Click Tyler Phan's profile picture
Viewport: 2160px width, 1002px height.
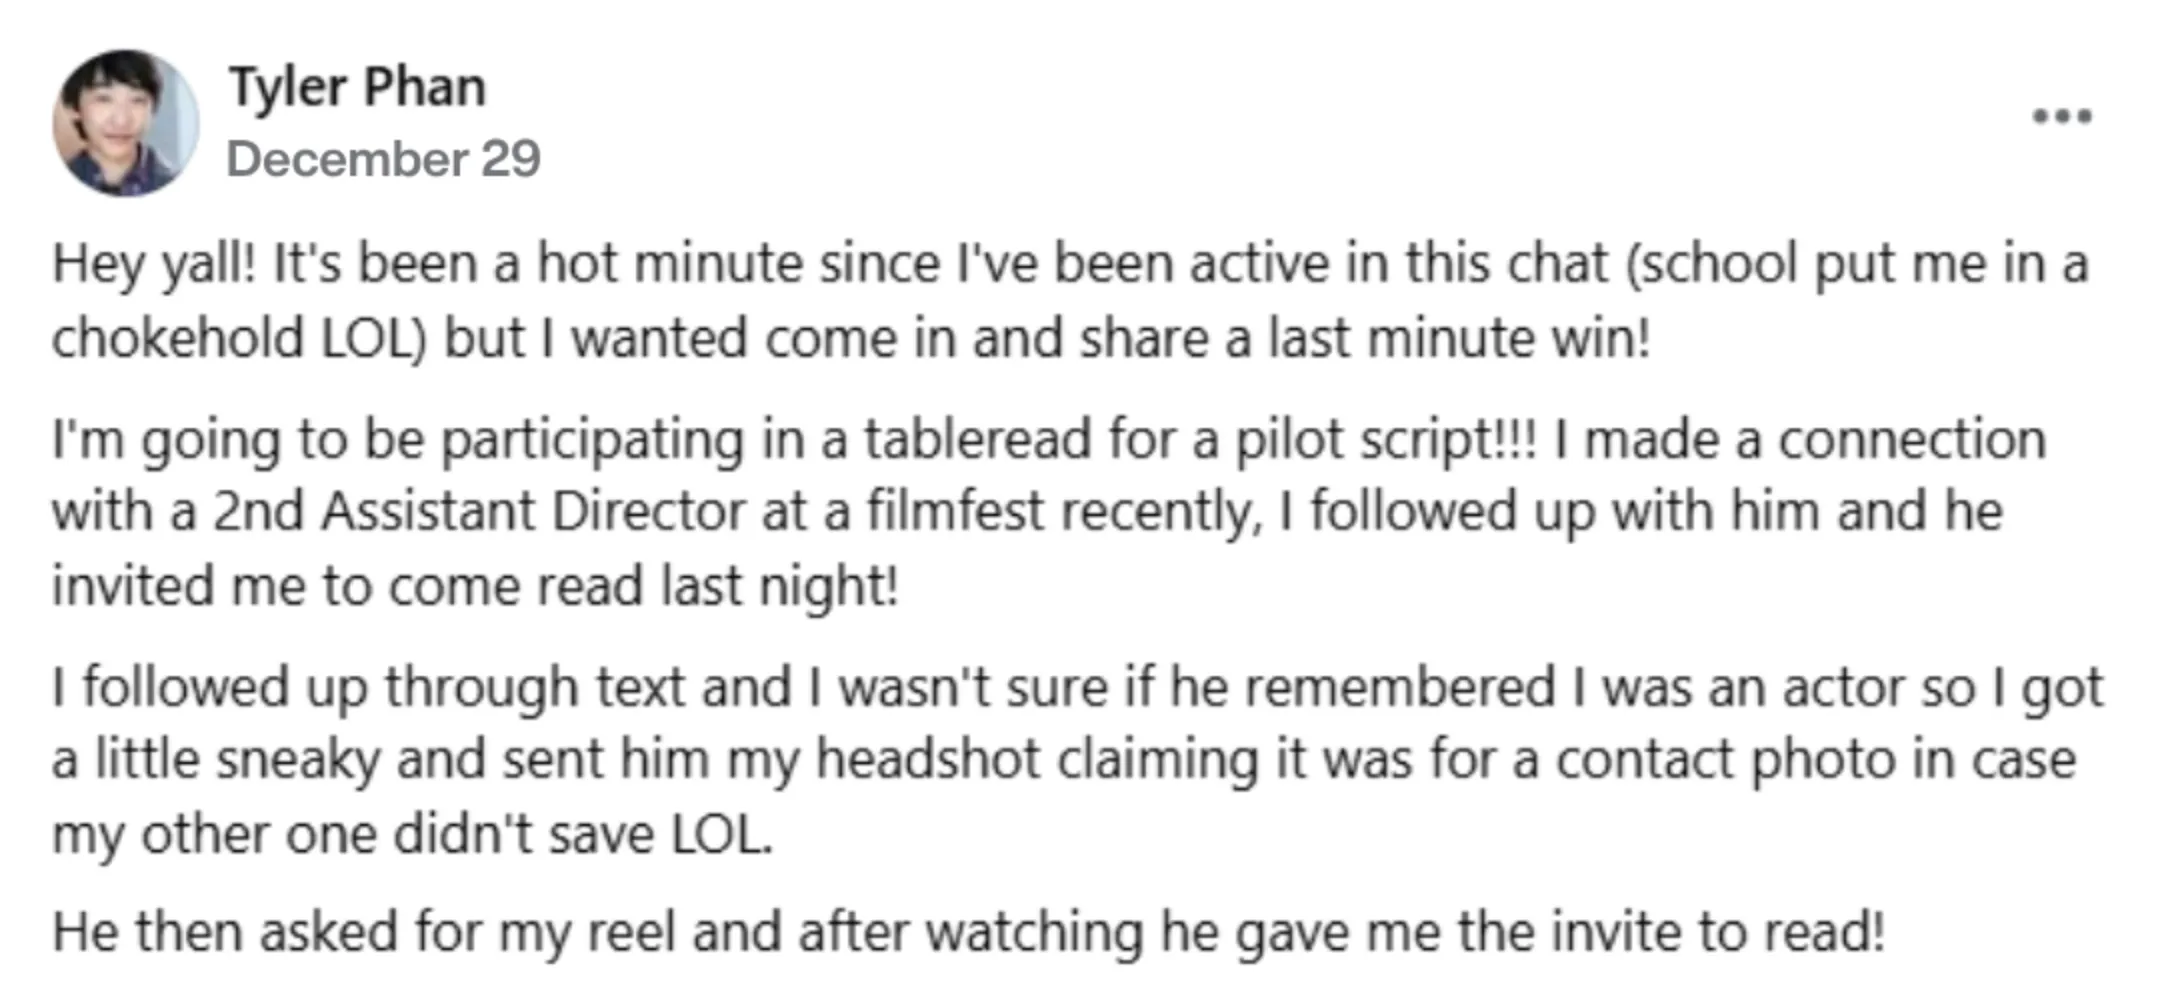(x=126, y=123)
